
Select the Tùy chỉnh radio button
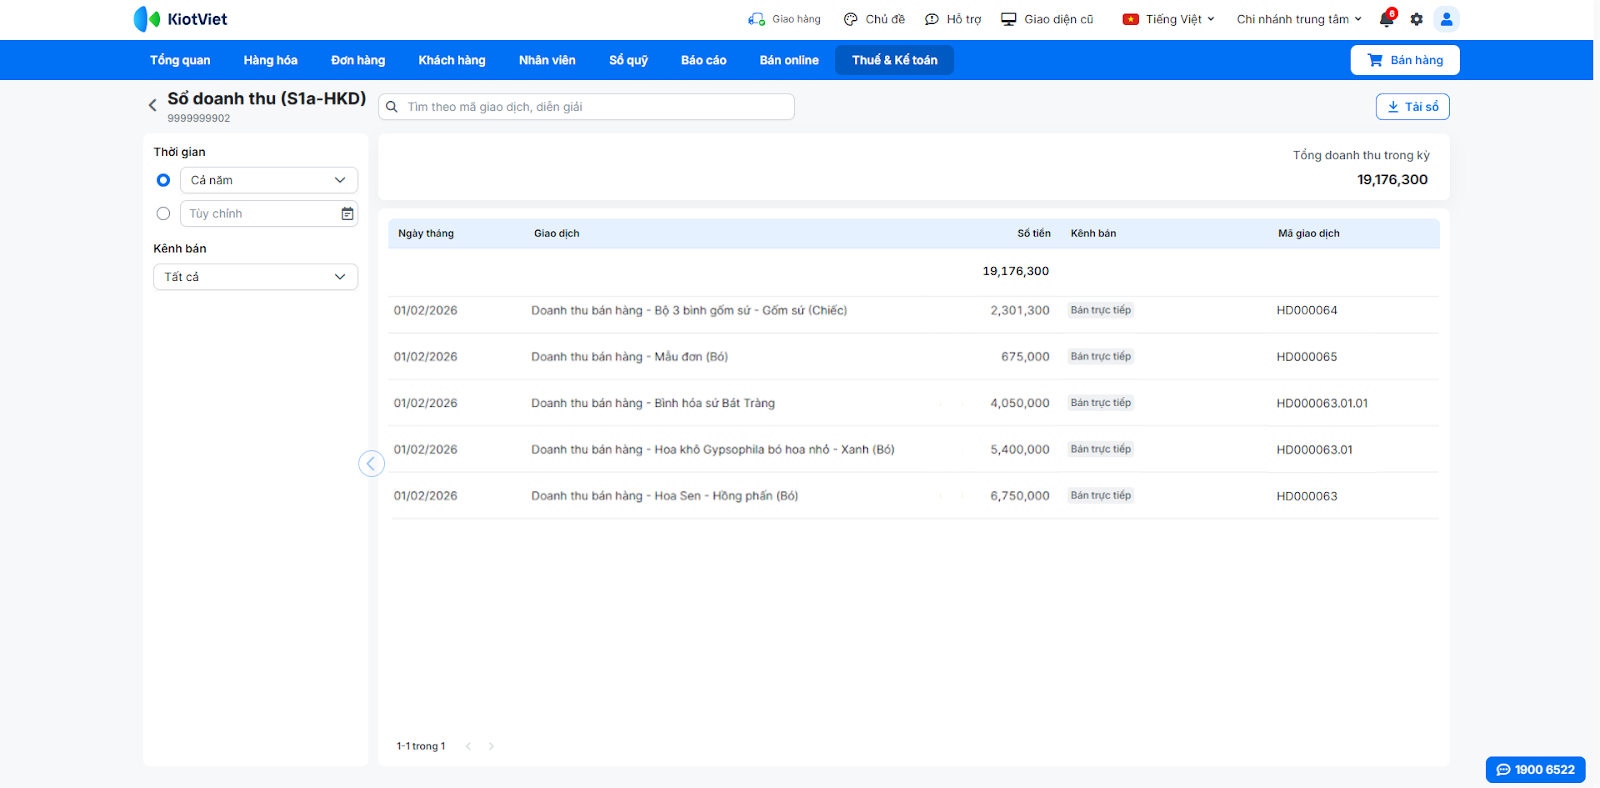(x=163, y=214)
